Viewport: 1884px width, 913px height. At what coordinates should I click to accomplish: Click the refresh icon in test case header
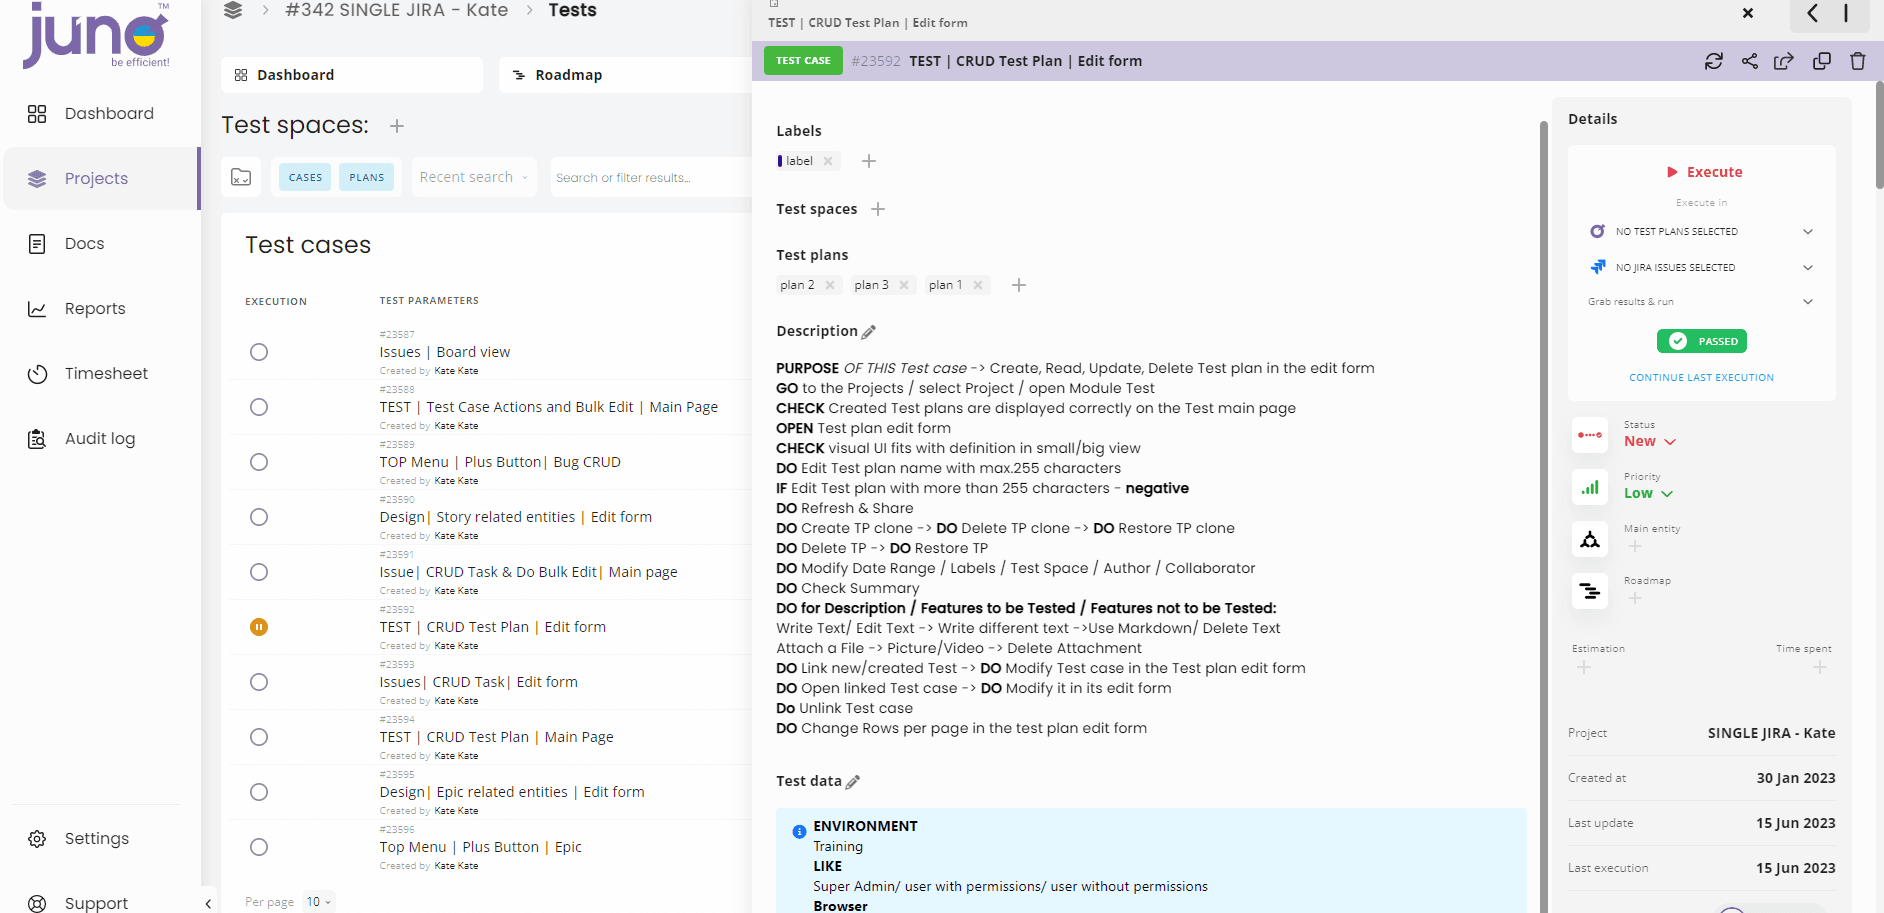(x=1713, y=61)
